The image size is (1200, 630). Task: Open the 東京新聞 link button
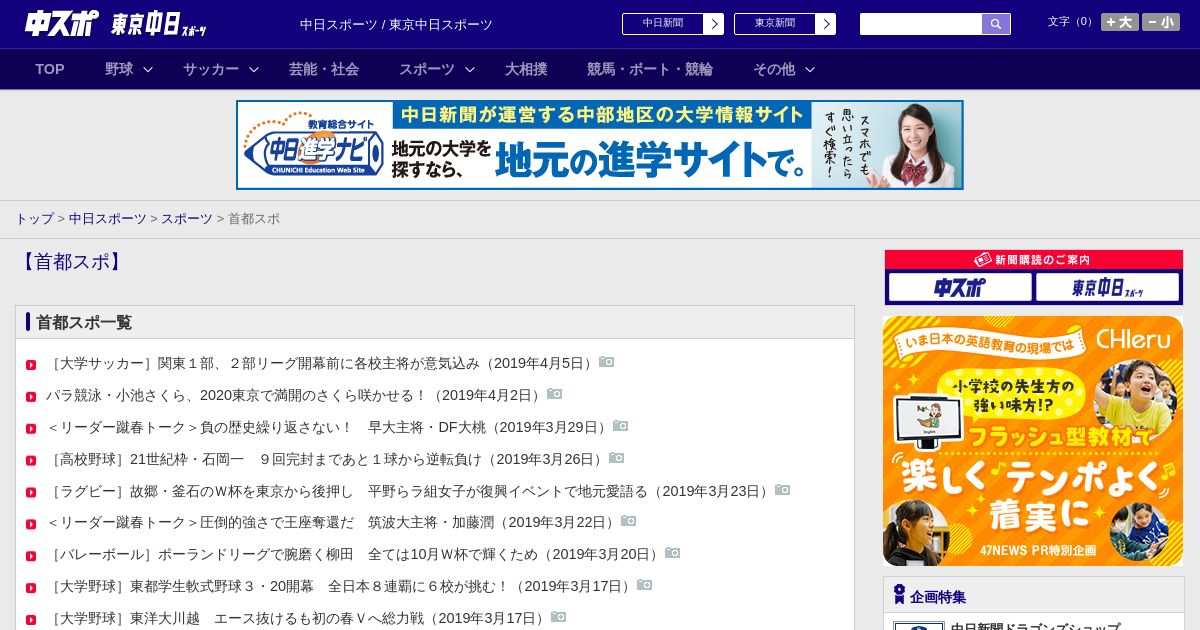(x=784, y=24)
